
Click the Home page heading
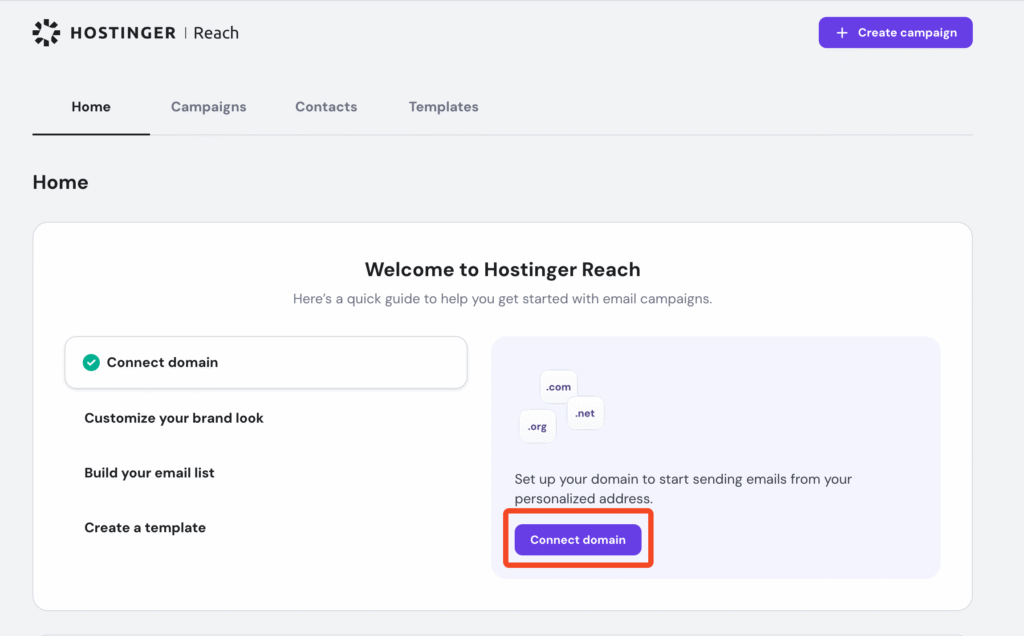coord(60,182)
